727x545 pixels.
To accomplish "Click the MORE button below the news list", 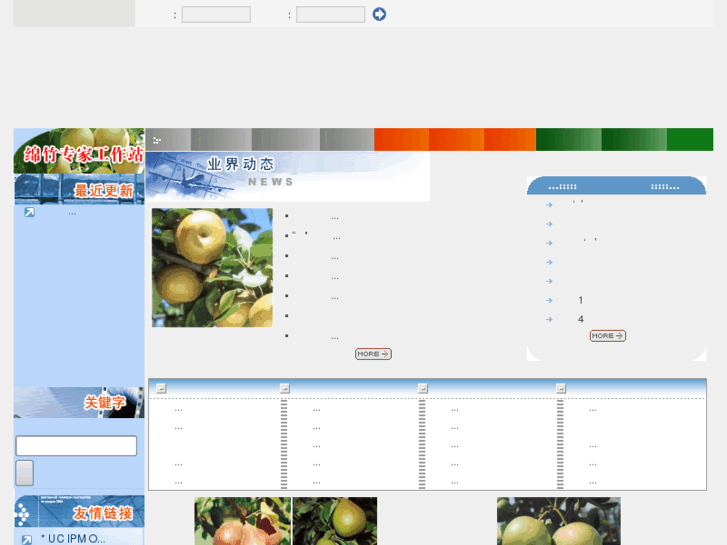I will 373,354.
